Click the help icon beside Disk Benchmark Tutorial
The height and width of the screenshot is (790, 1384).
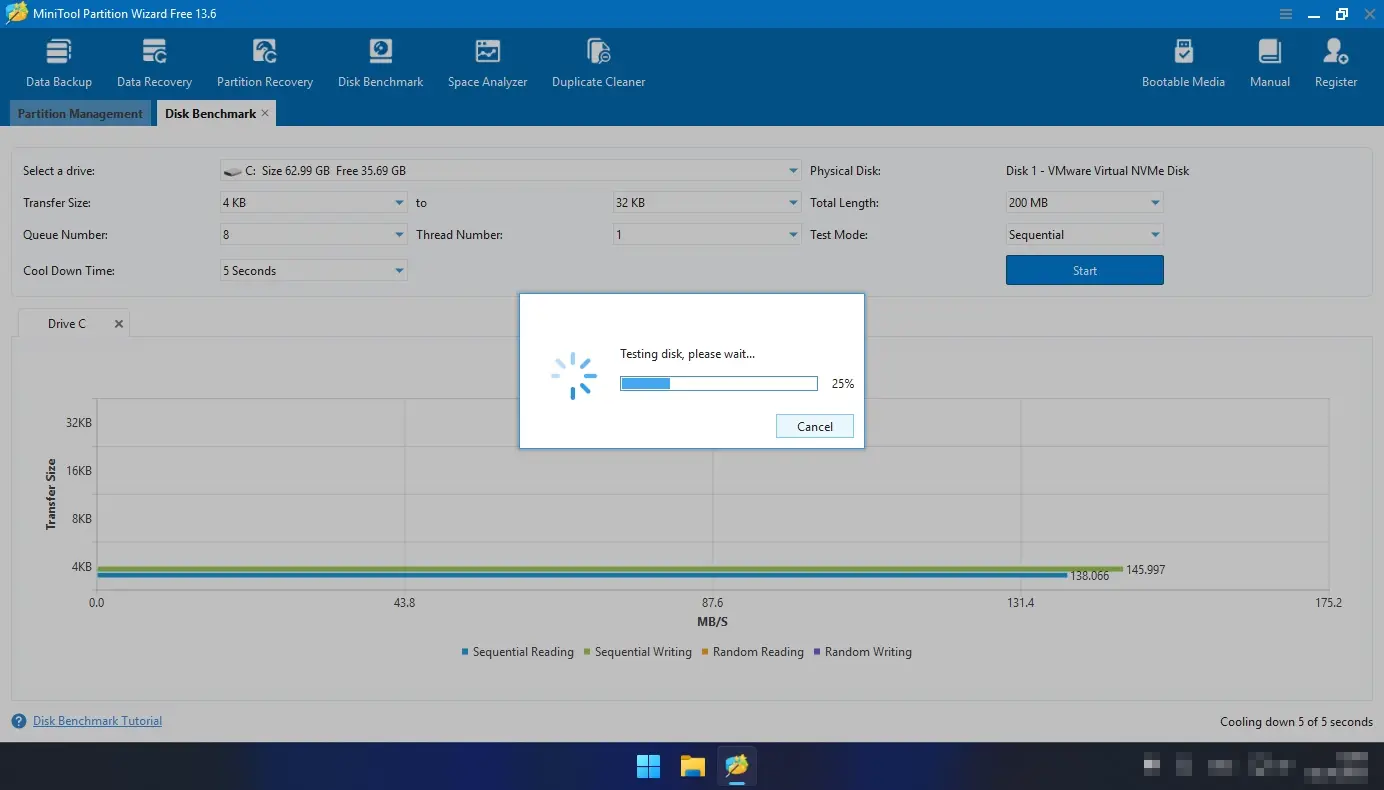19,721
